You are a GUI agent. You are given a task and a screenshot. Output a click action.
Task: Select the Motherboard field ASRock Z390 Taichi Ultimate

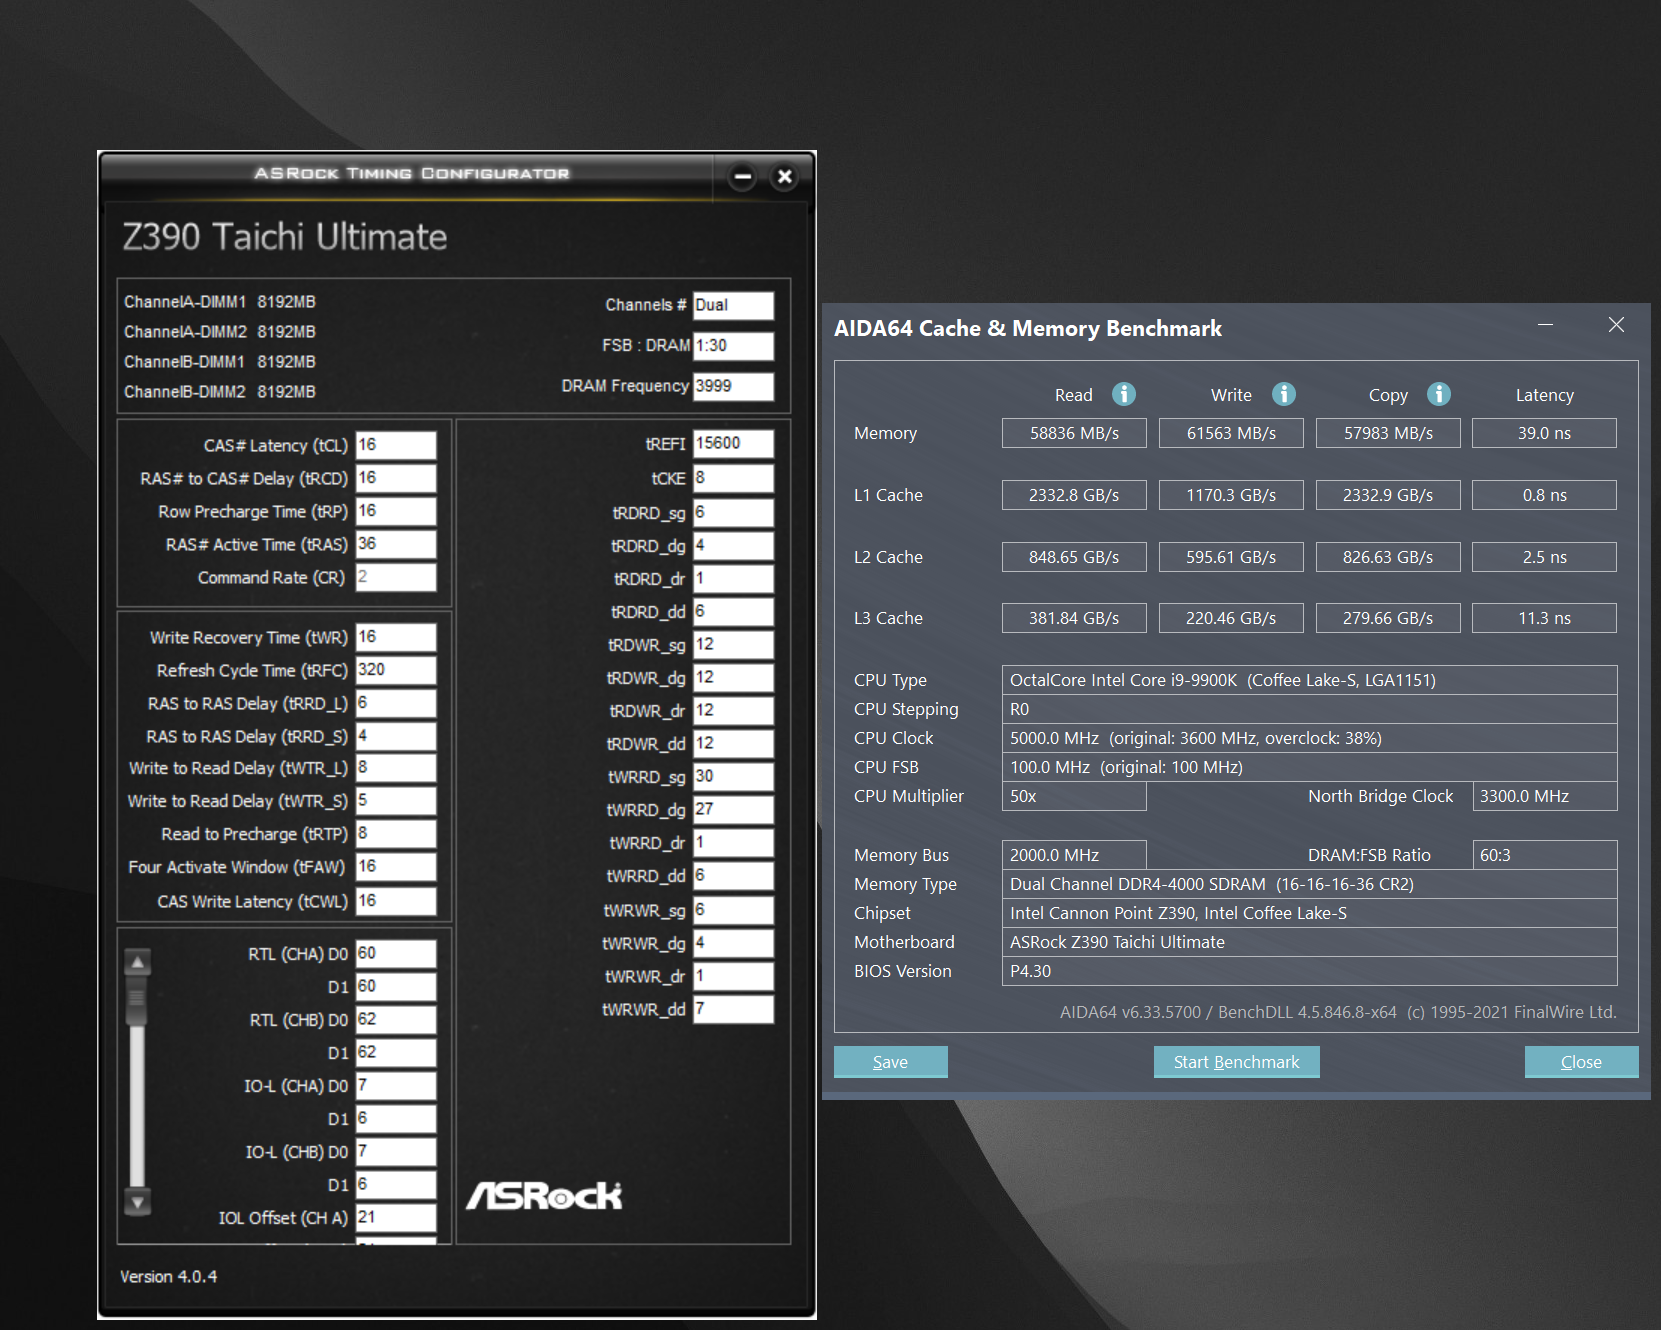coord(1309,942)
